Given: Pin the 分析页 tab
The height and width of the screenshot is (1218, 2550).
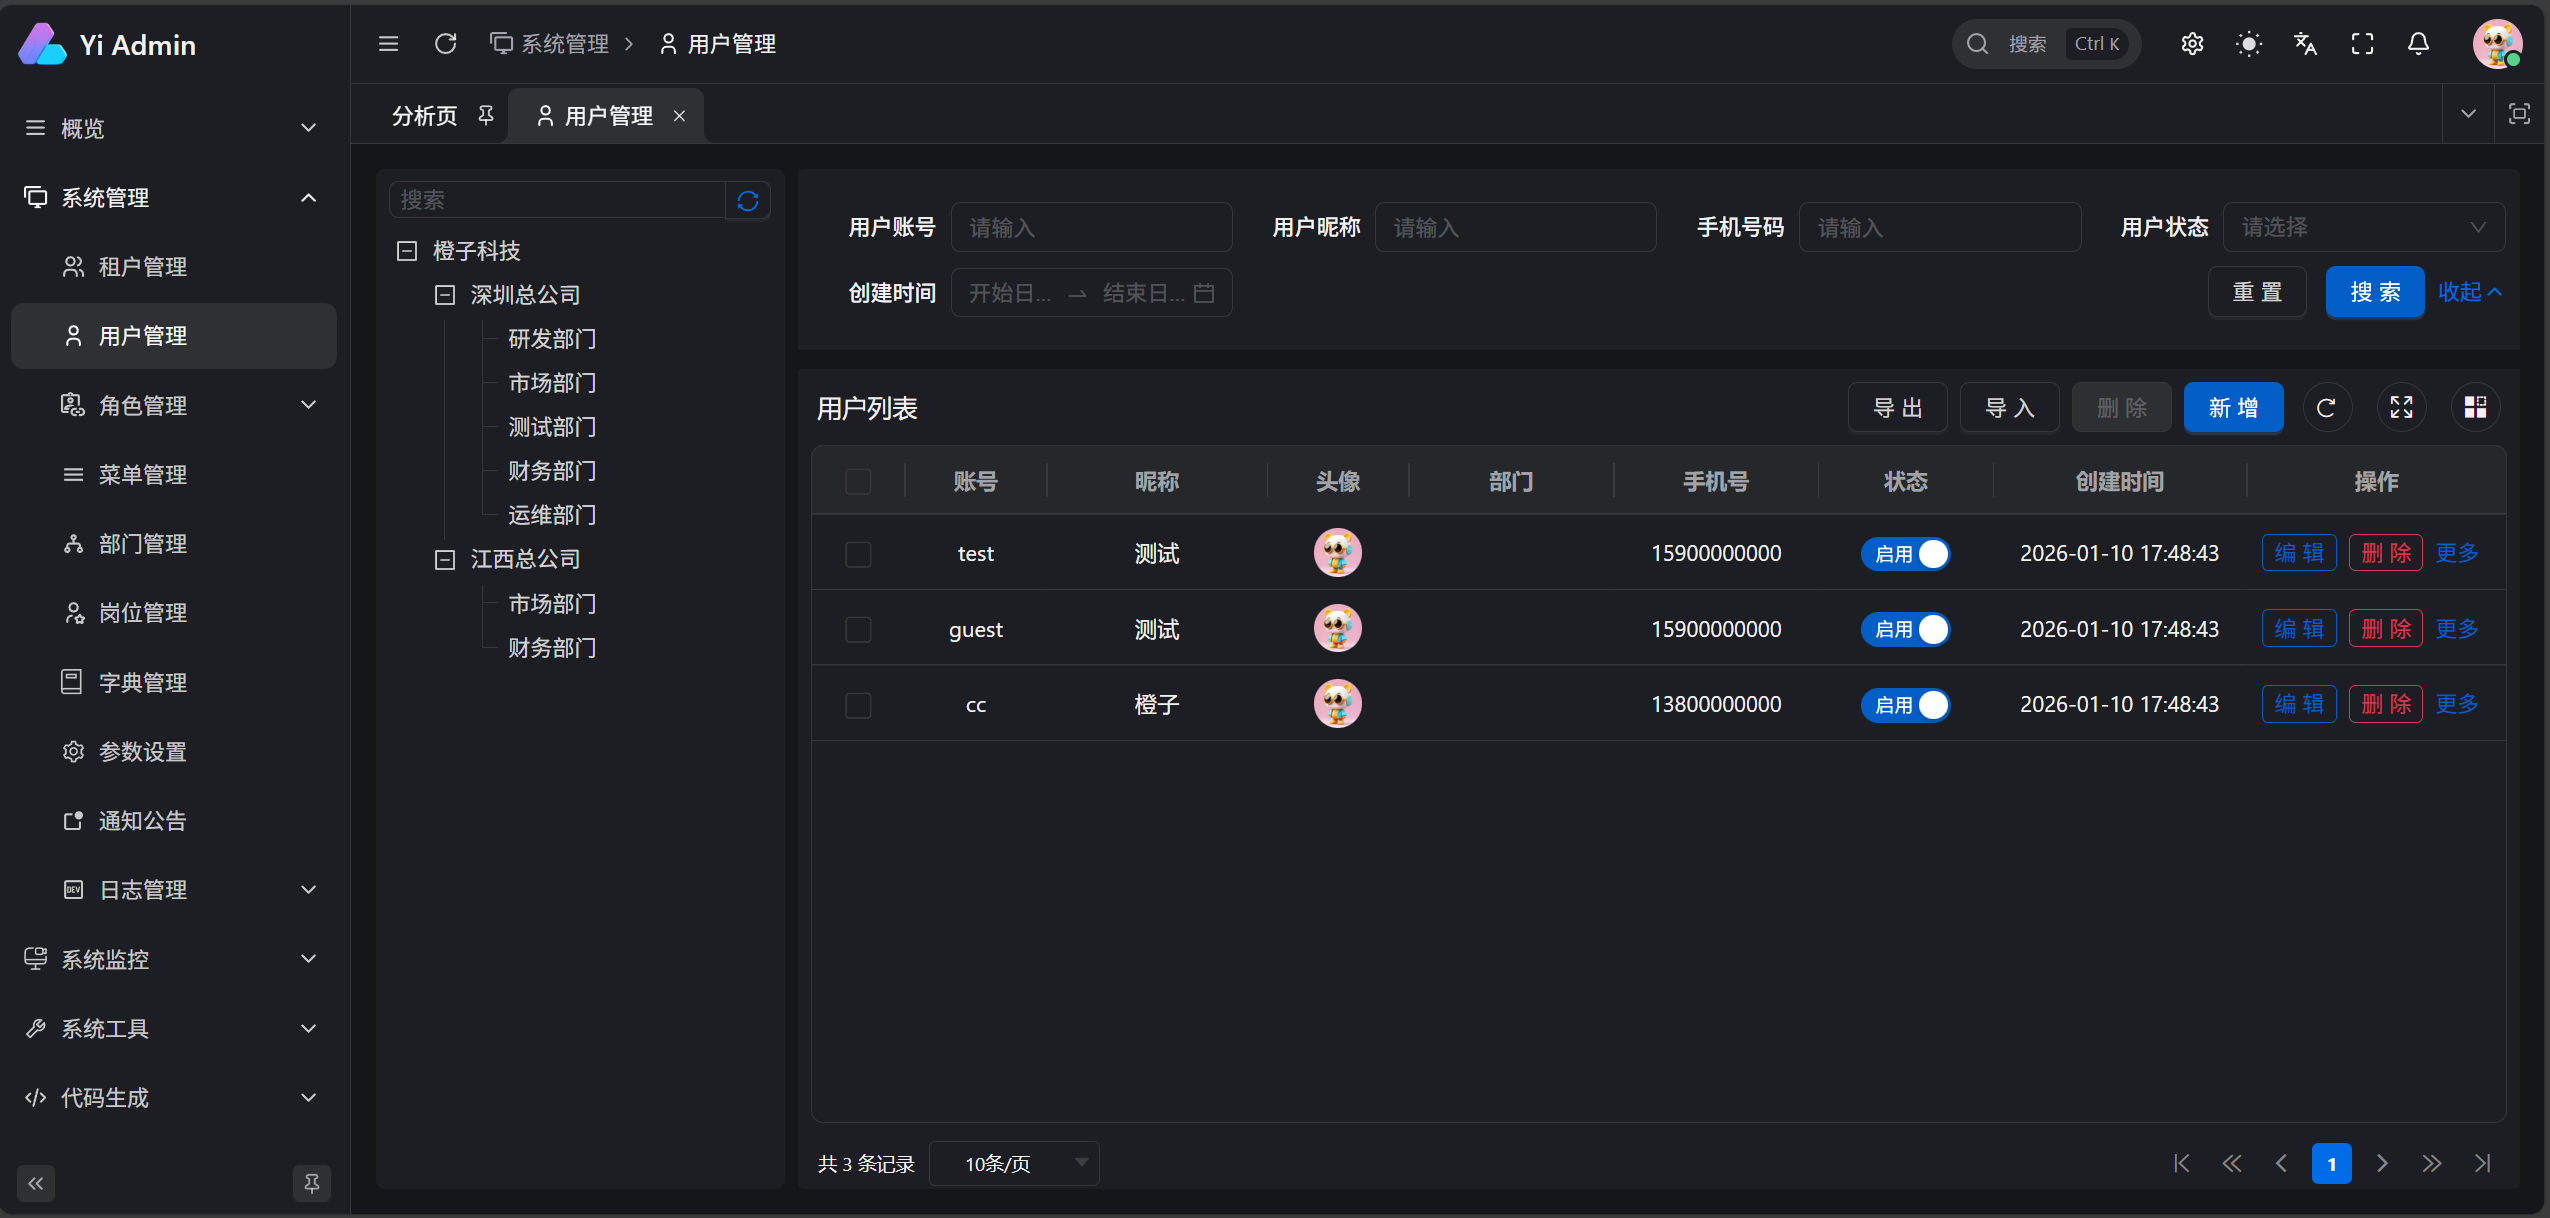Looking at the screenshot, I should click(486, 116).
